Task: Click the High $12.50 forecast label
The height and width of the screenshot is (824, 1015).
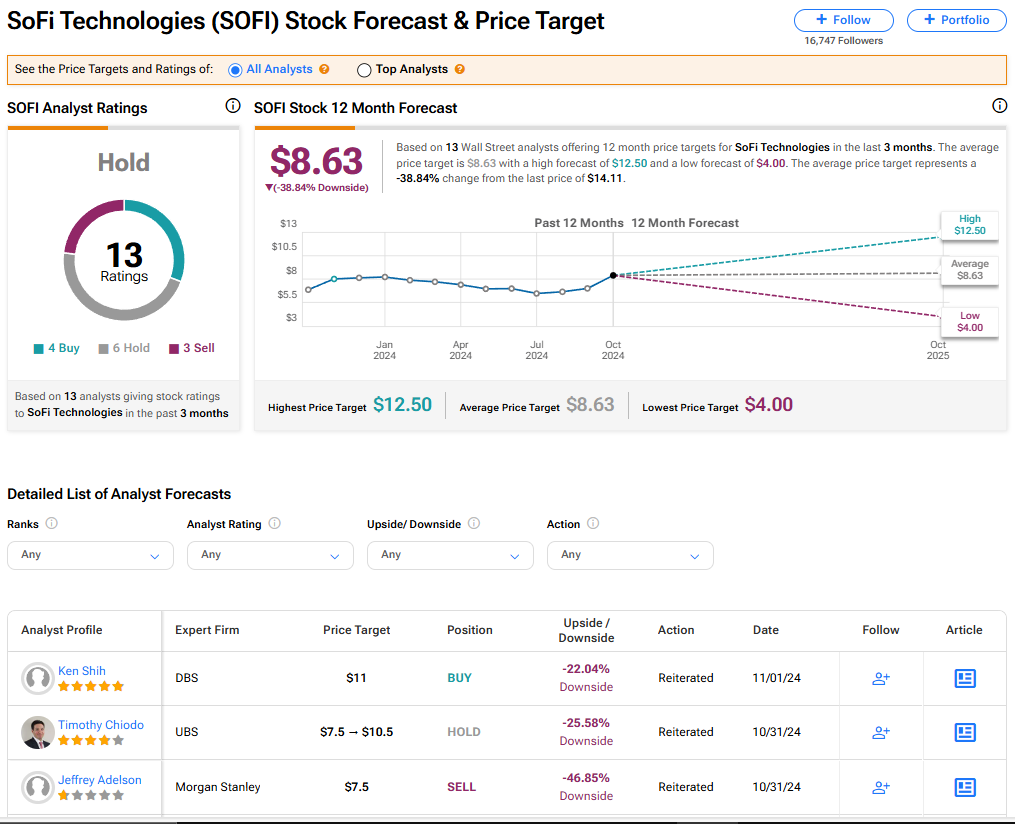Action: tap(969, 225)
